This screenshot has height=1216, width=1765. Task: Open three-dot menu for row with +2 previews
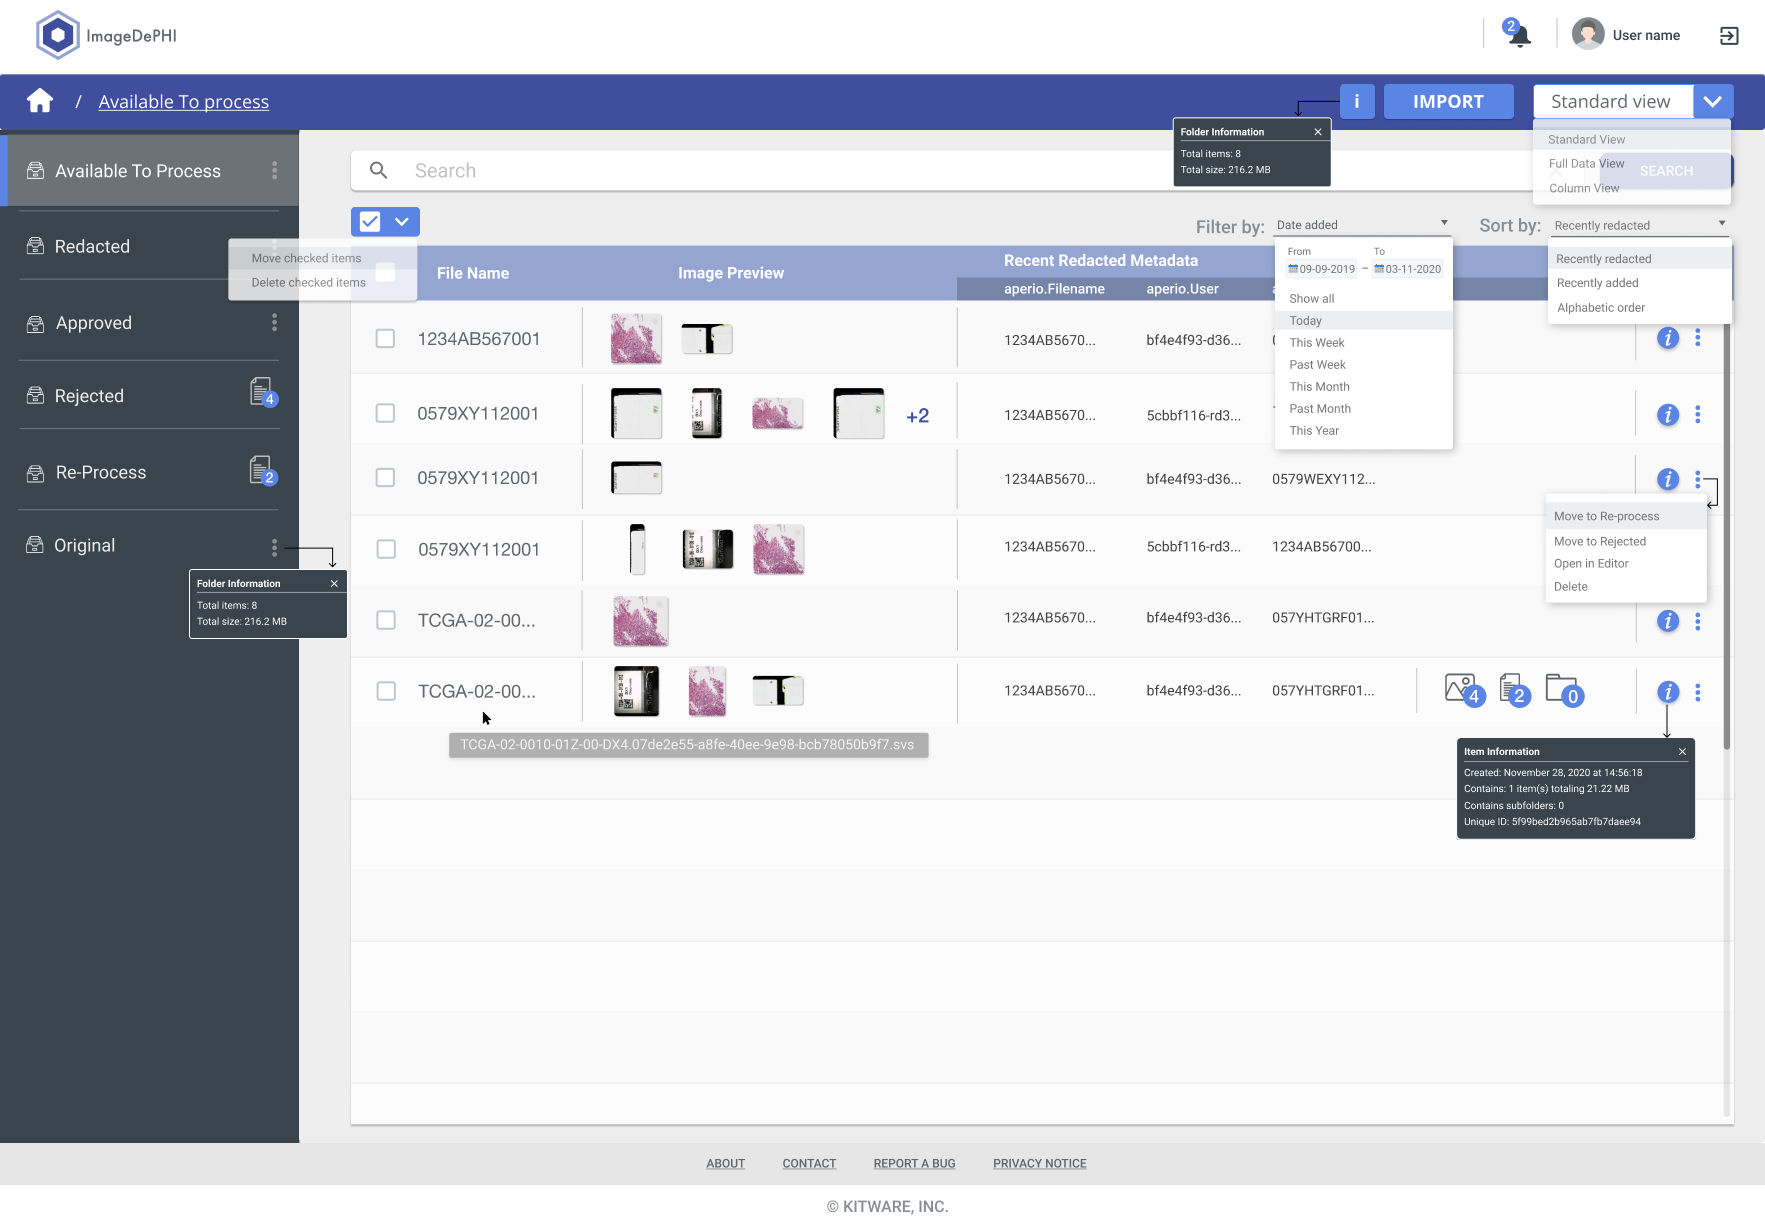[x=1697, y=414]
